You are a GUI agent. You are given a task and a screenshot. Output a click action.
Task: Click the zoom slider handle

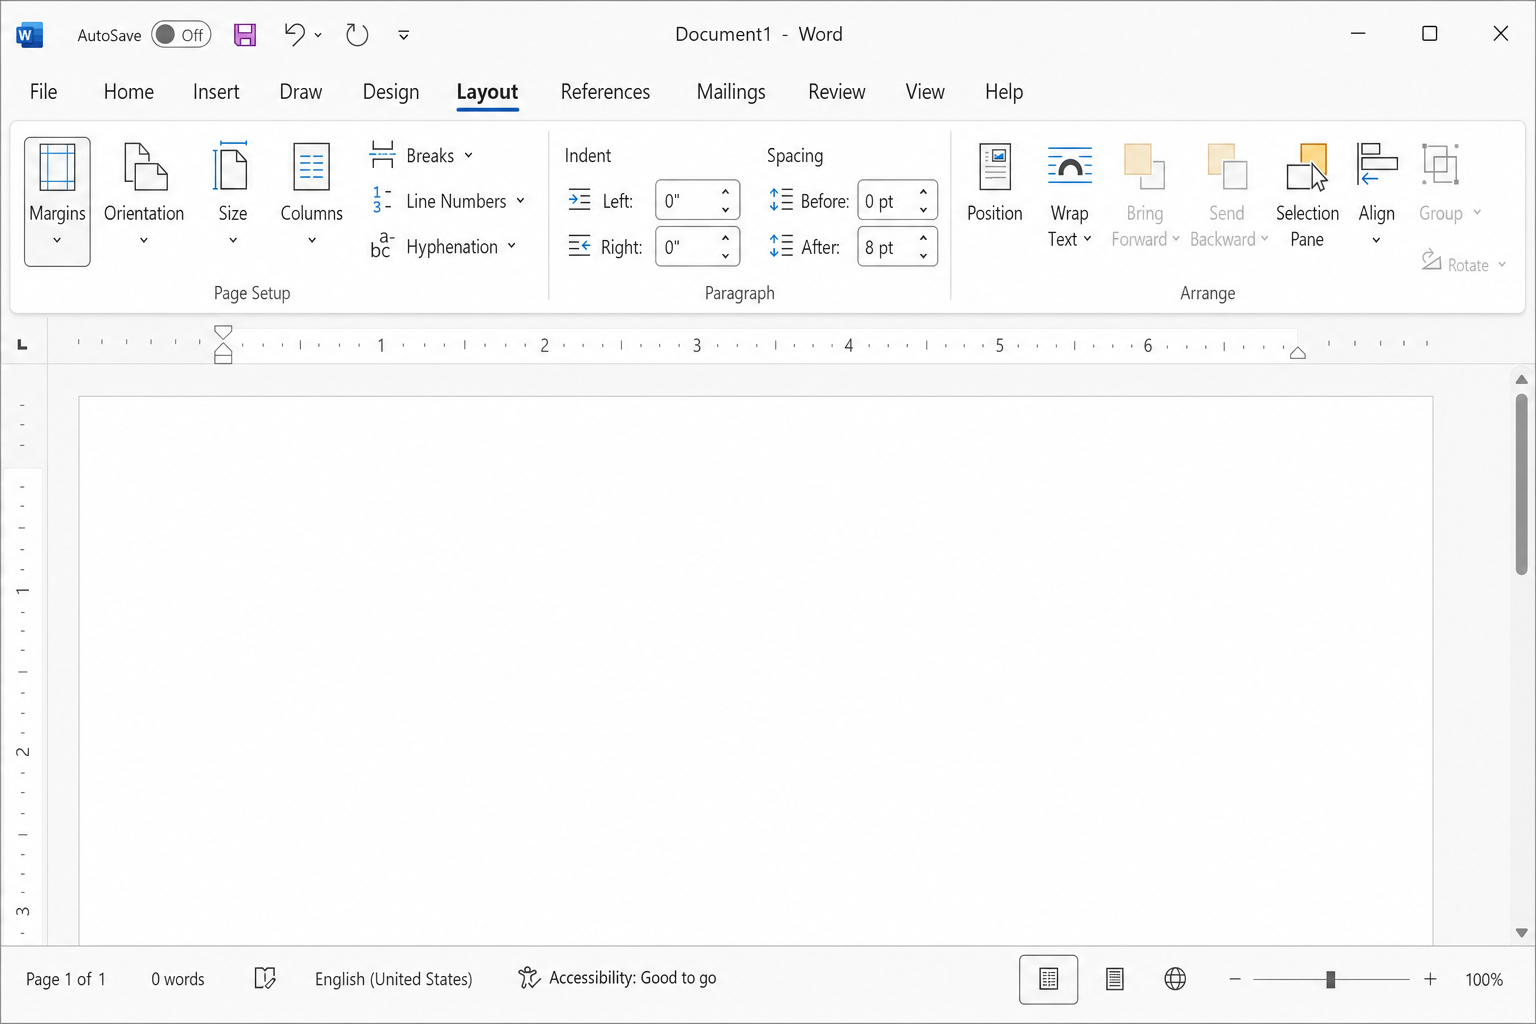[1331, 979]
